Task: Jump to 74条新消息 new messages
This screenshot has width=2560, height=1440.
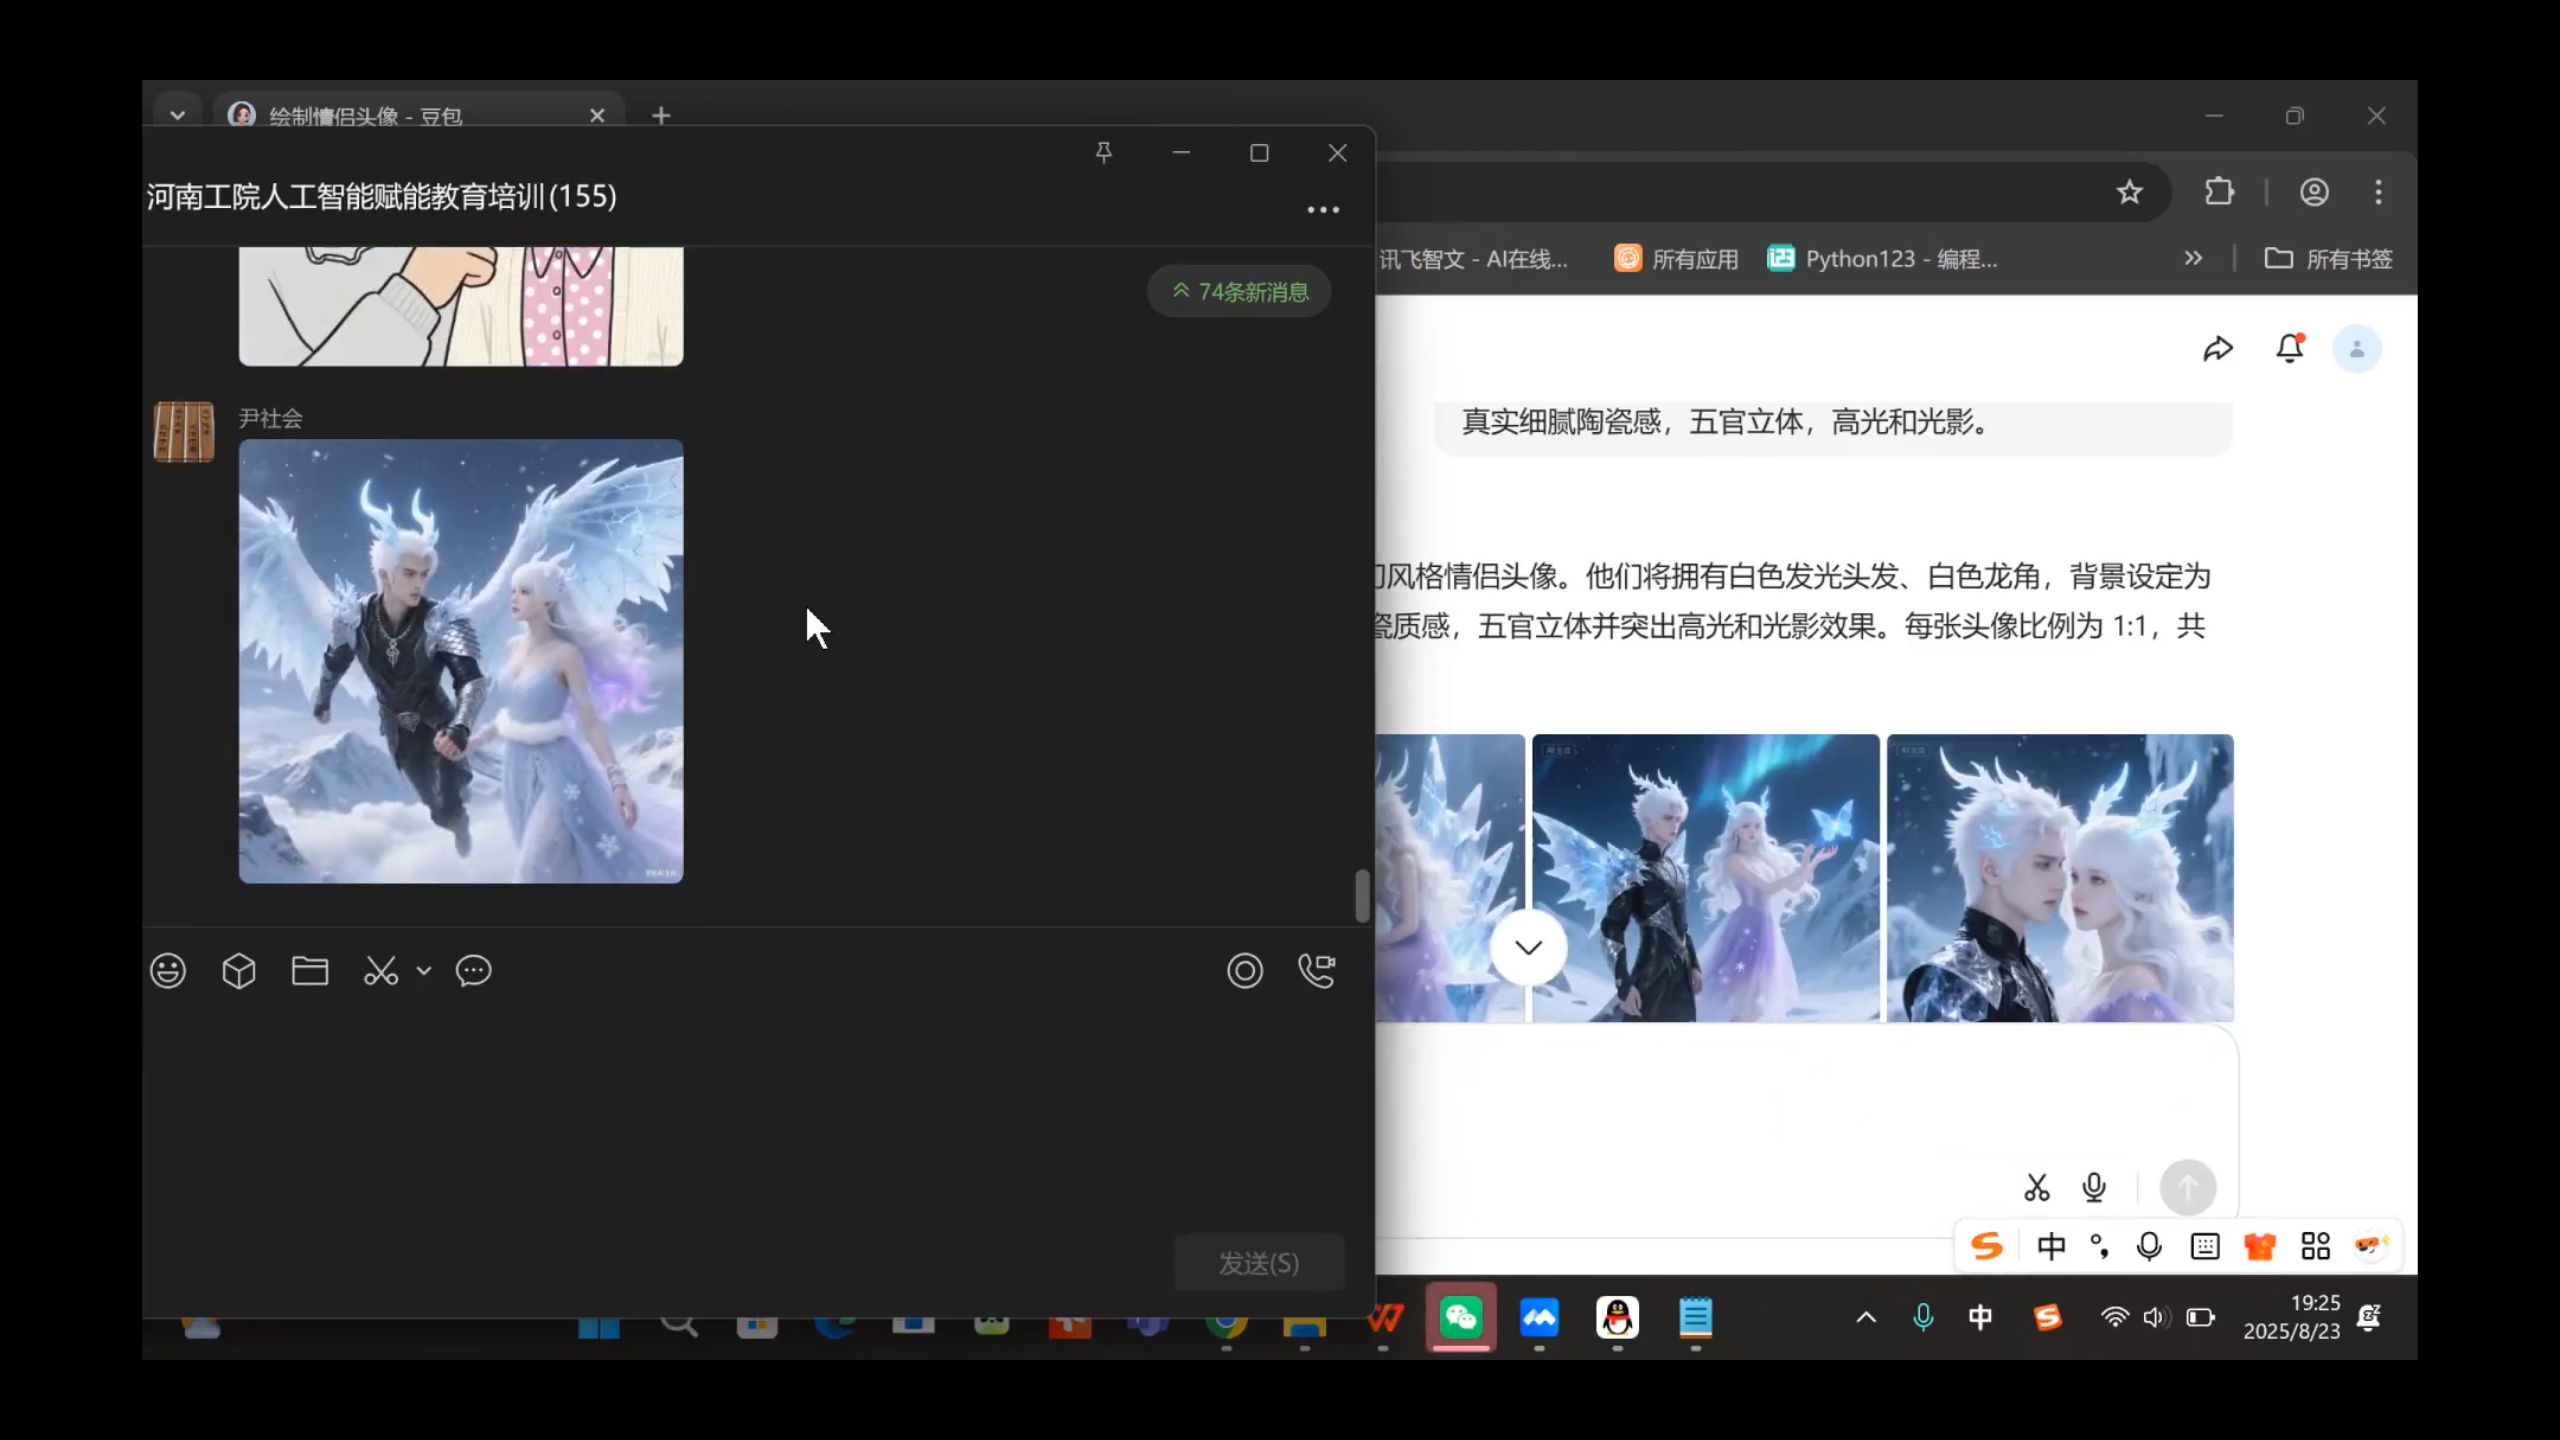Action: tap(1240, 292)
